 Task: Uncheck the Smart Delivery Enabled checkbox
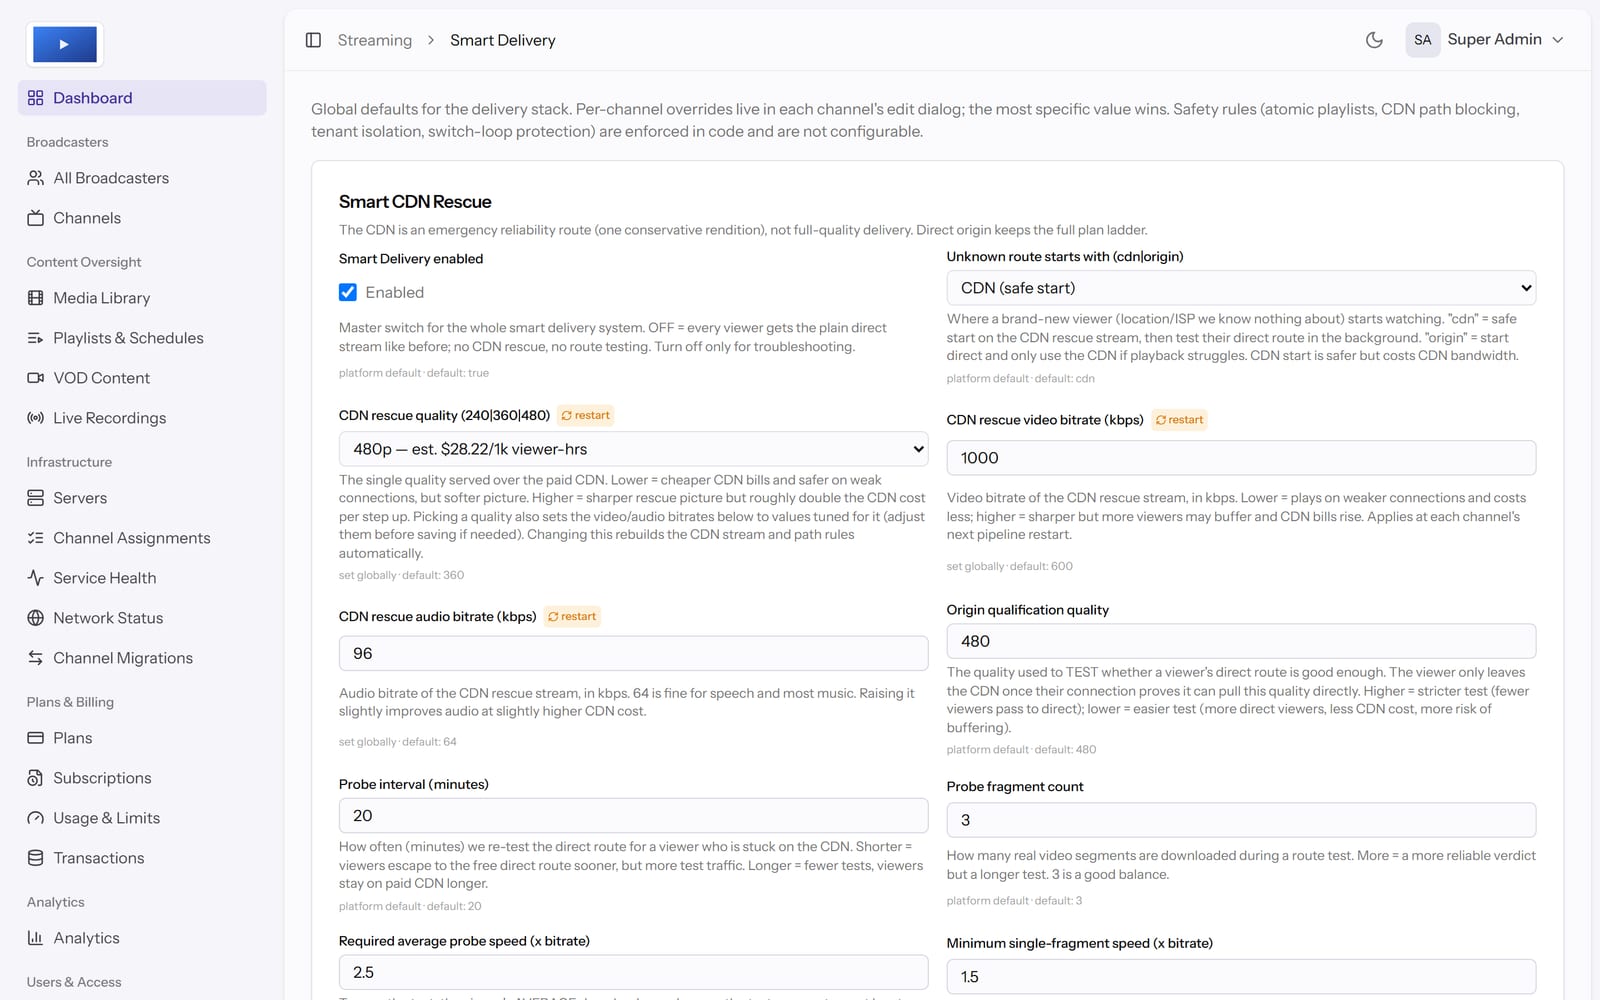tap(348, 292)
